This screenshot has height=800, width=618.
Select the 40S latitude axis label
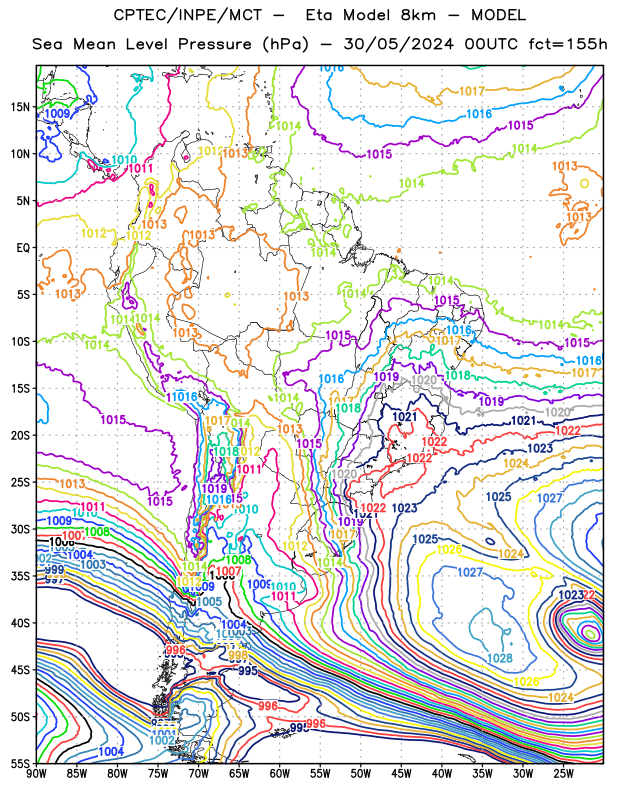point(19,623)
